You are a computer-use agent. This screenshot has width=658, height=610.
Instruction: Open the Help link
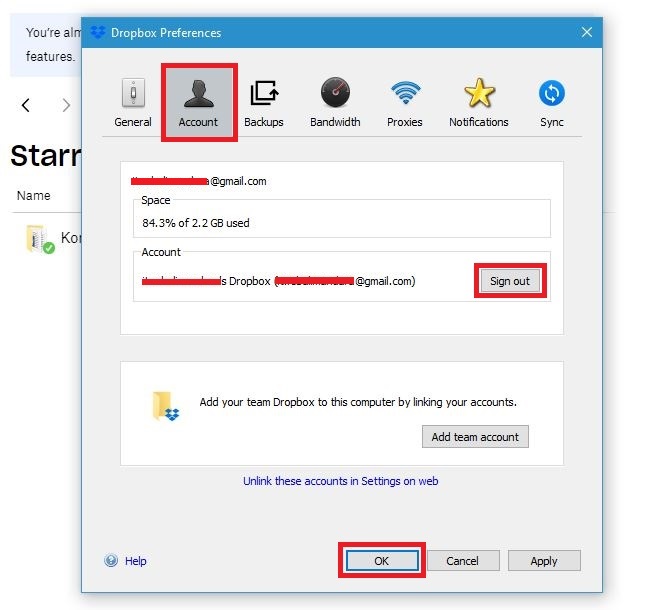tap(136, 560)
